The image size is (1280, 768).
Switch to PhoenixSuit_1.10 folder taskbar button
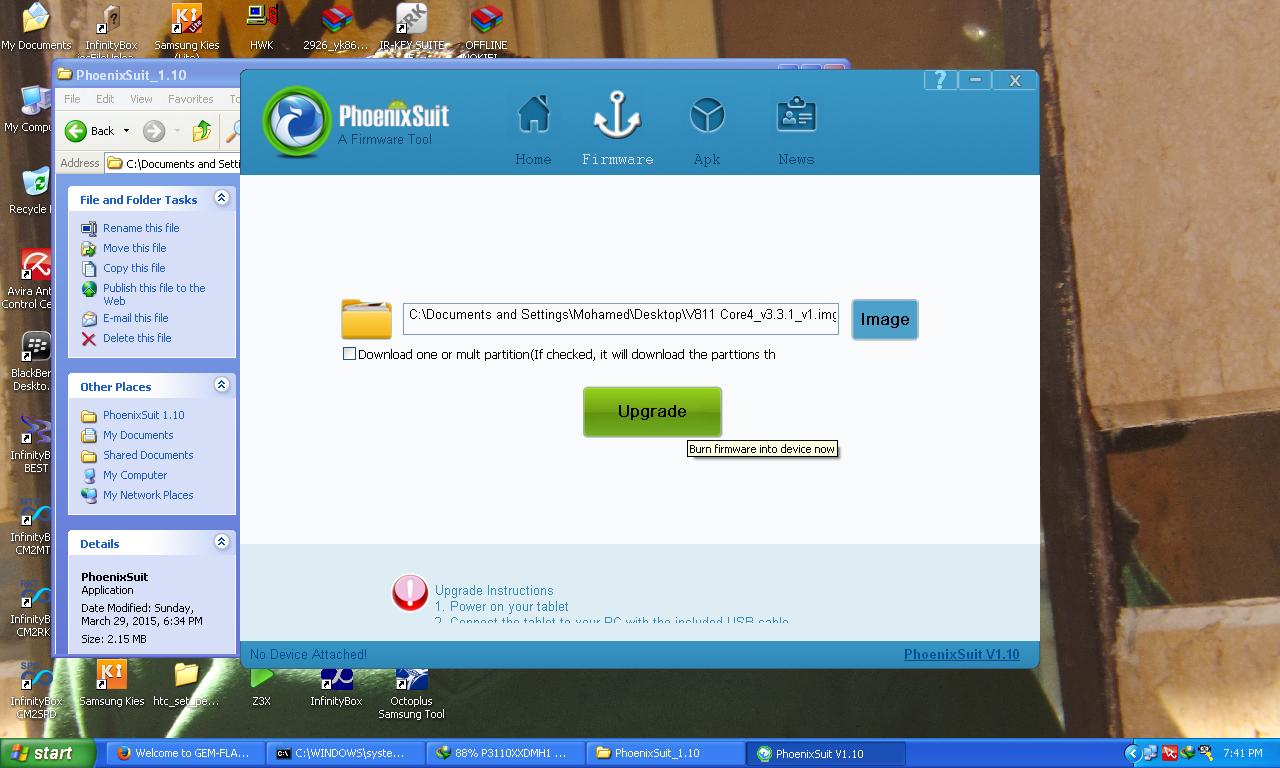(666, 753)
